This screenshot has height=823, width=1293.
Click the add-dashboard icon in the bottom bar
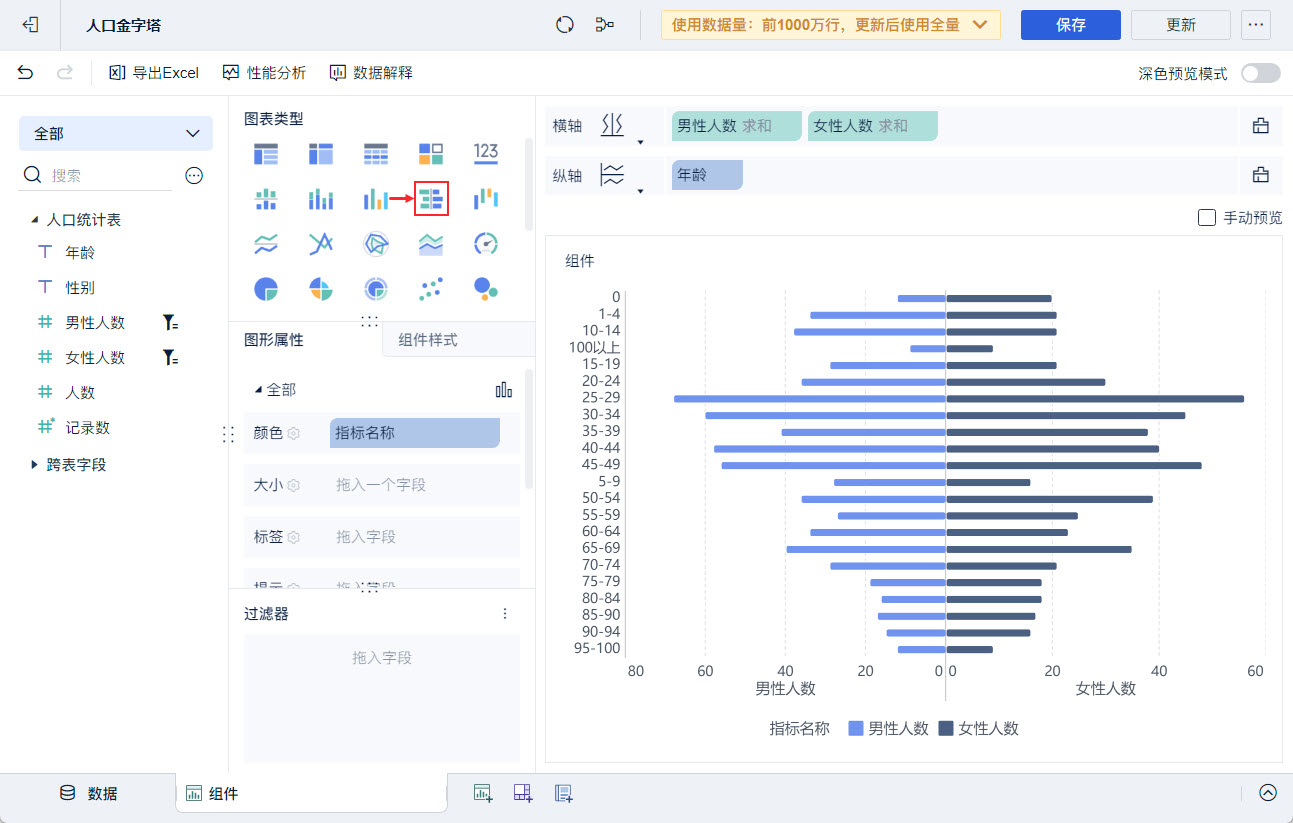[523, 793]
